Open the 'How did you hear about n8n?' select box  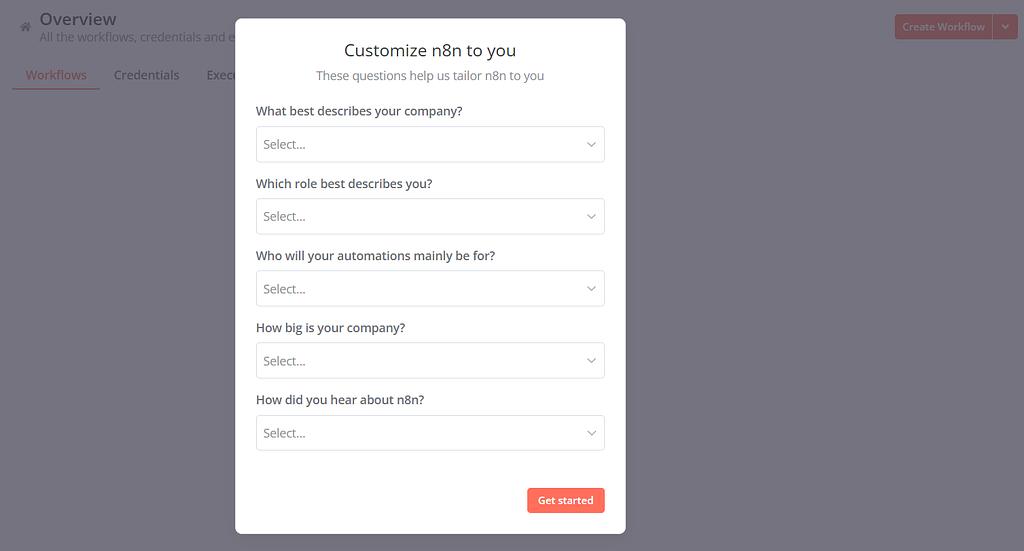click(420, 433)
